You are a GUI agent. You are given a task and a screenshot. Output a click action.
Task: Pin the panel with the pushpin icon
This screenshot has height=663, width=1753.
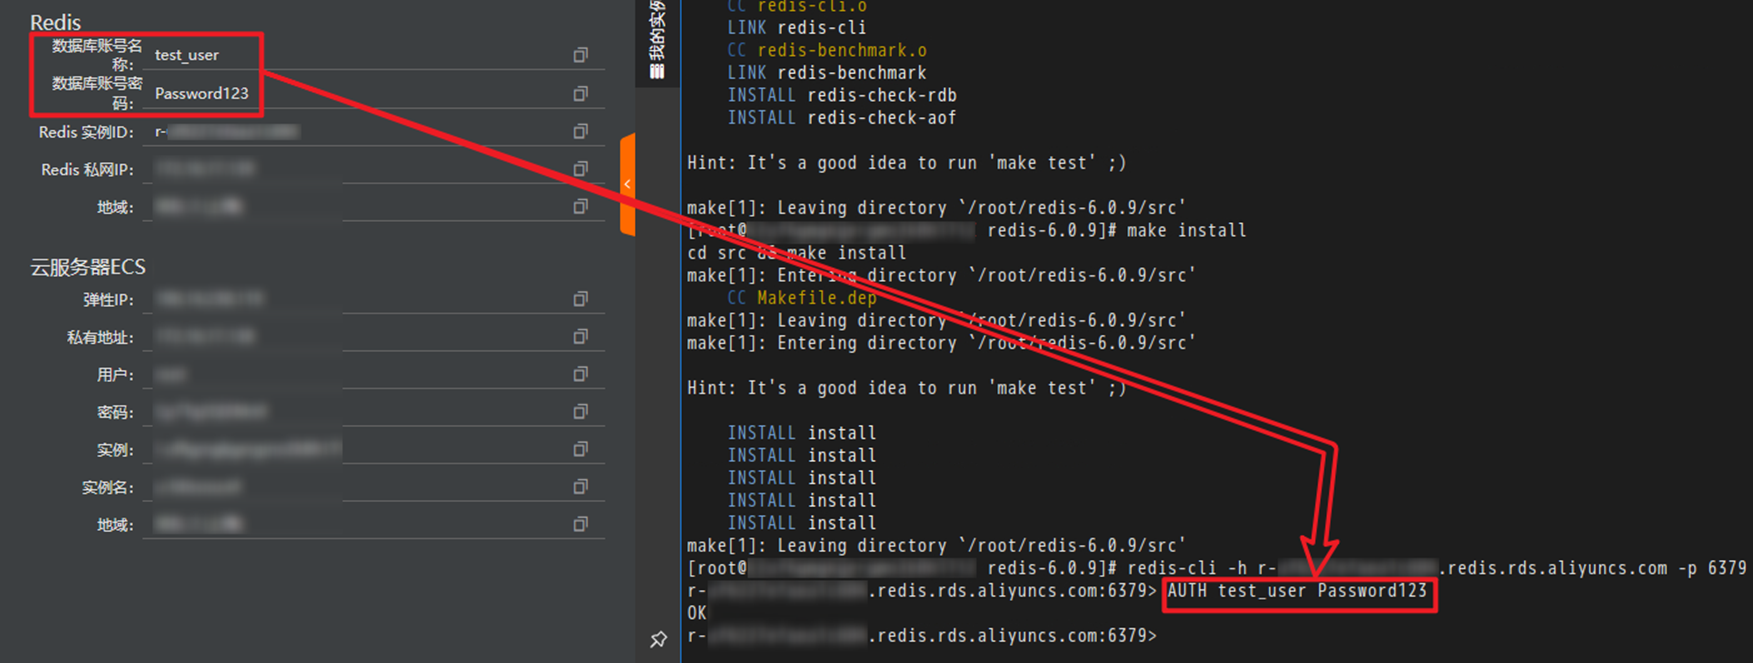658,639
